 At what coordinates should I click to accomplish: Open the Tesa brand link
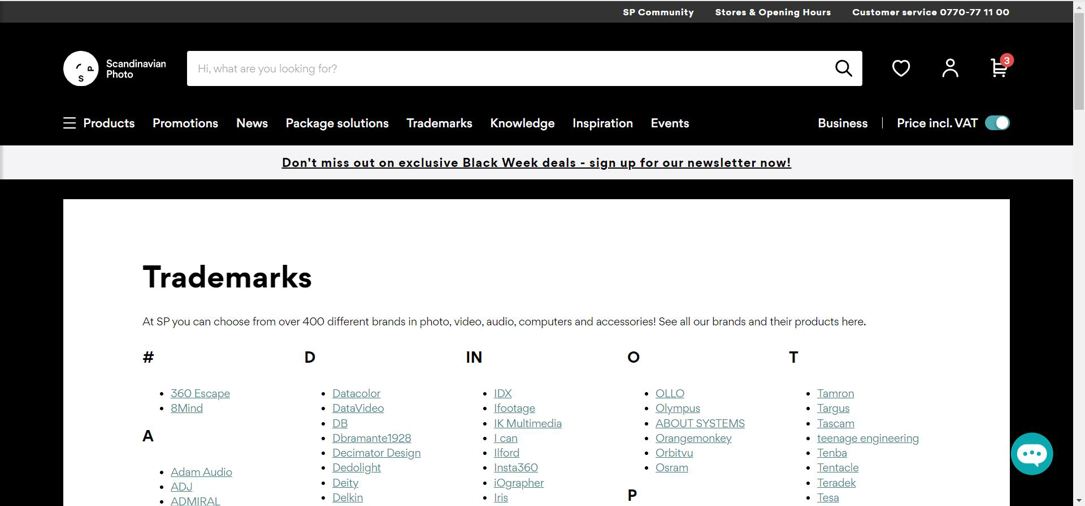pyautogui.click(x=828, y=498)
